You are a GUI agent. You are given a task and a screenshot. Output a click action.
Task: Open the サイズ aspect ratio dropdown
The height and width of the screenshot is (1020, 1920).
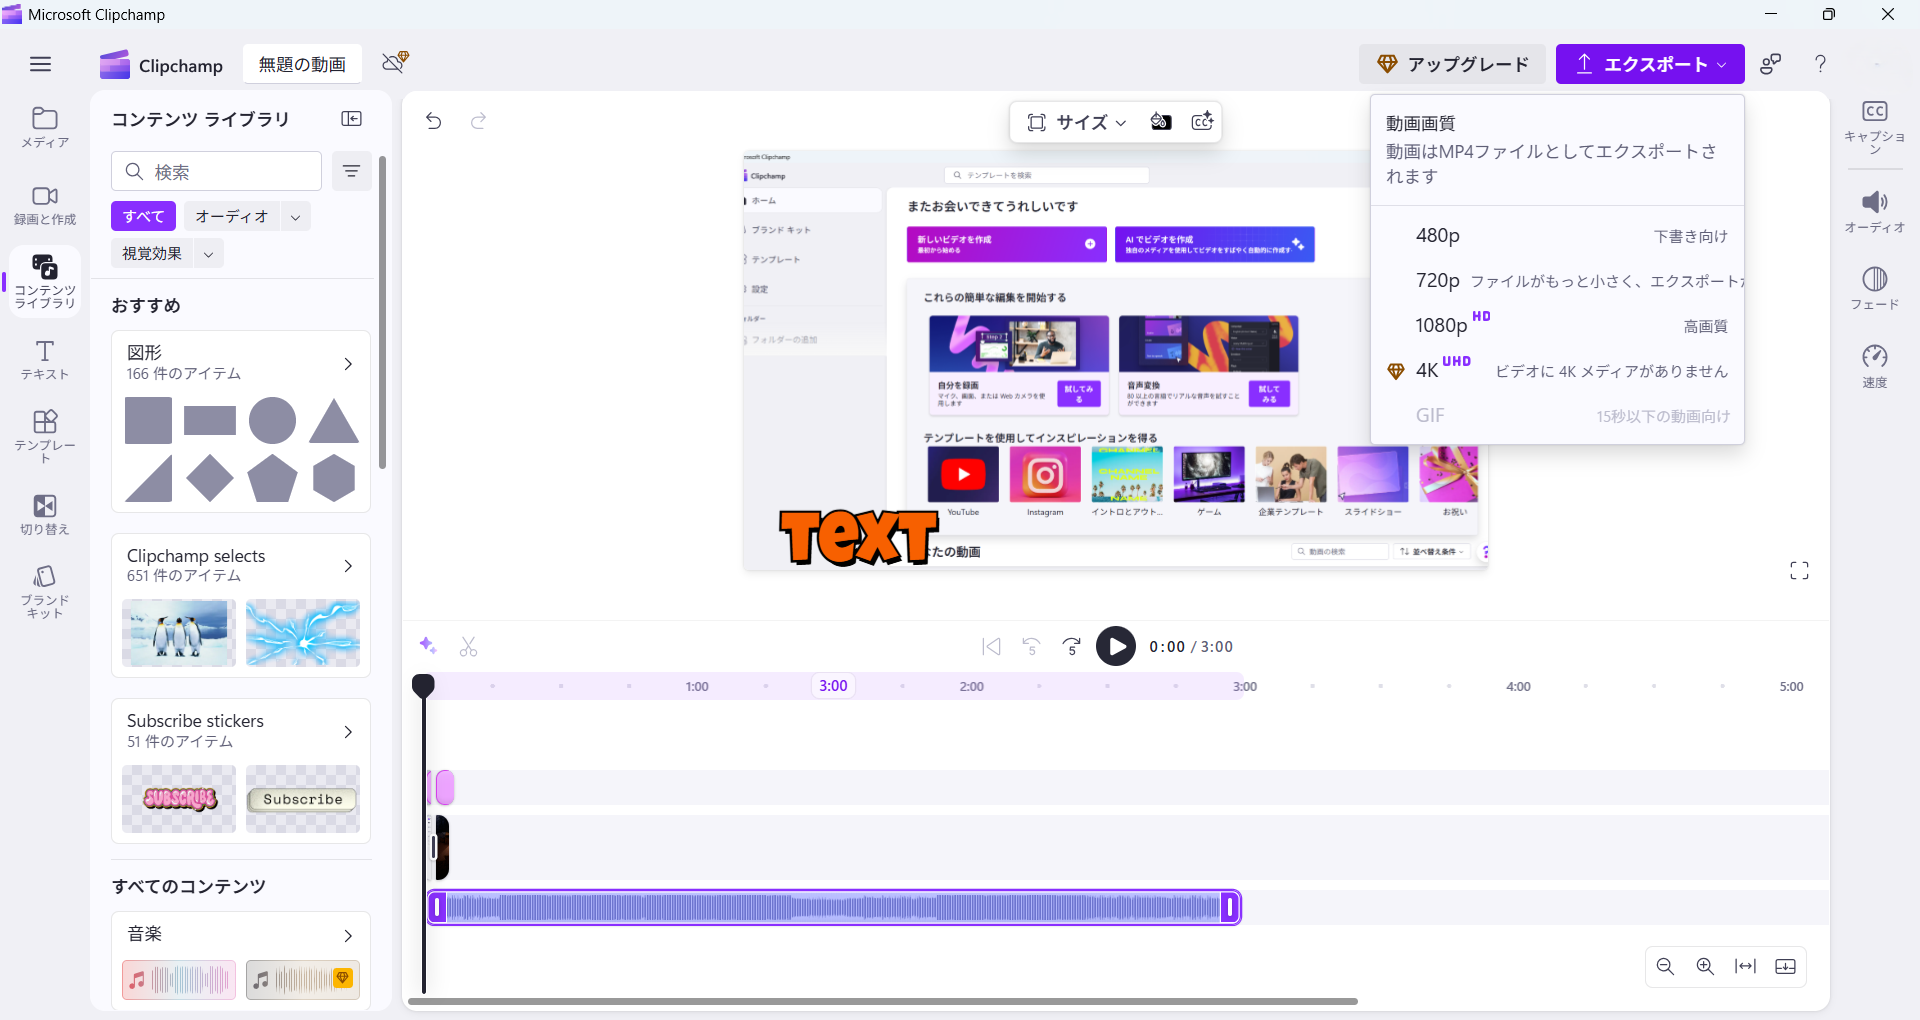tap(1076, 122)
